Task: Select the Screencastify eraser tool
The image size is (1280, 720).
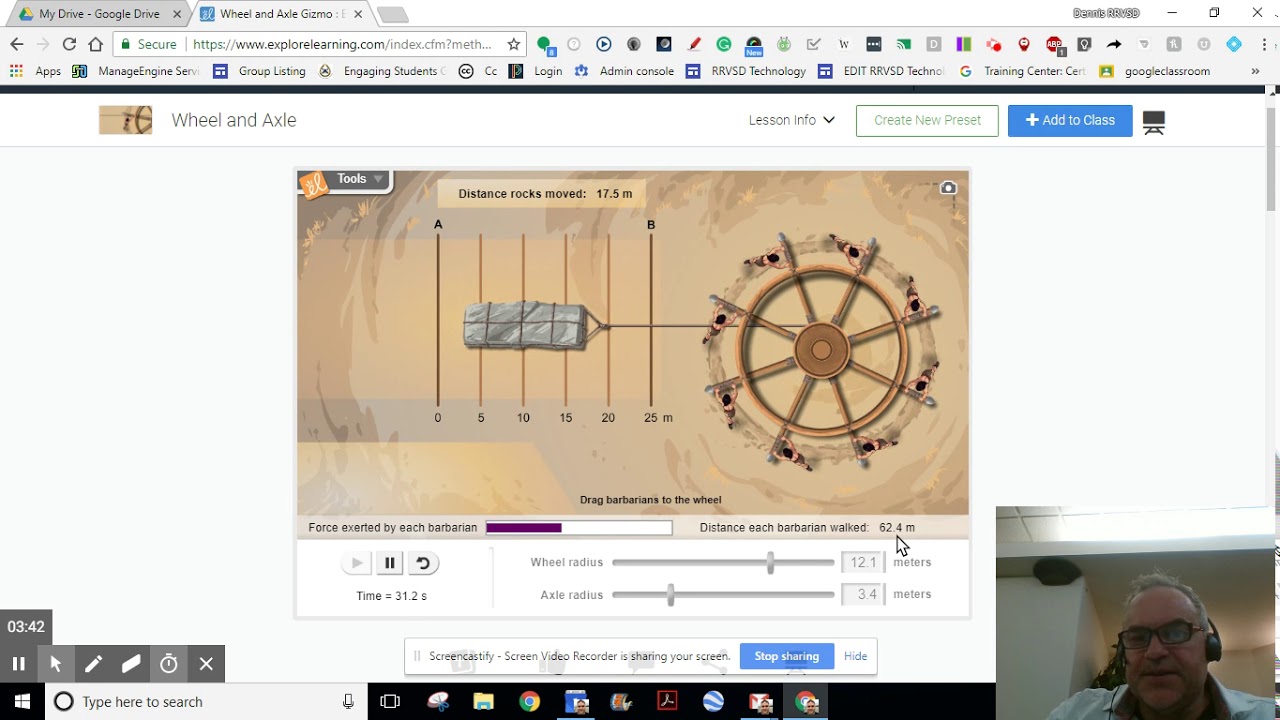Action: tap(131, 663)
